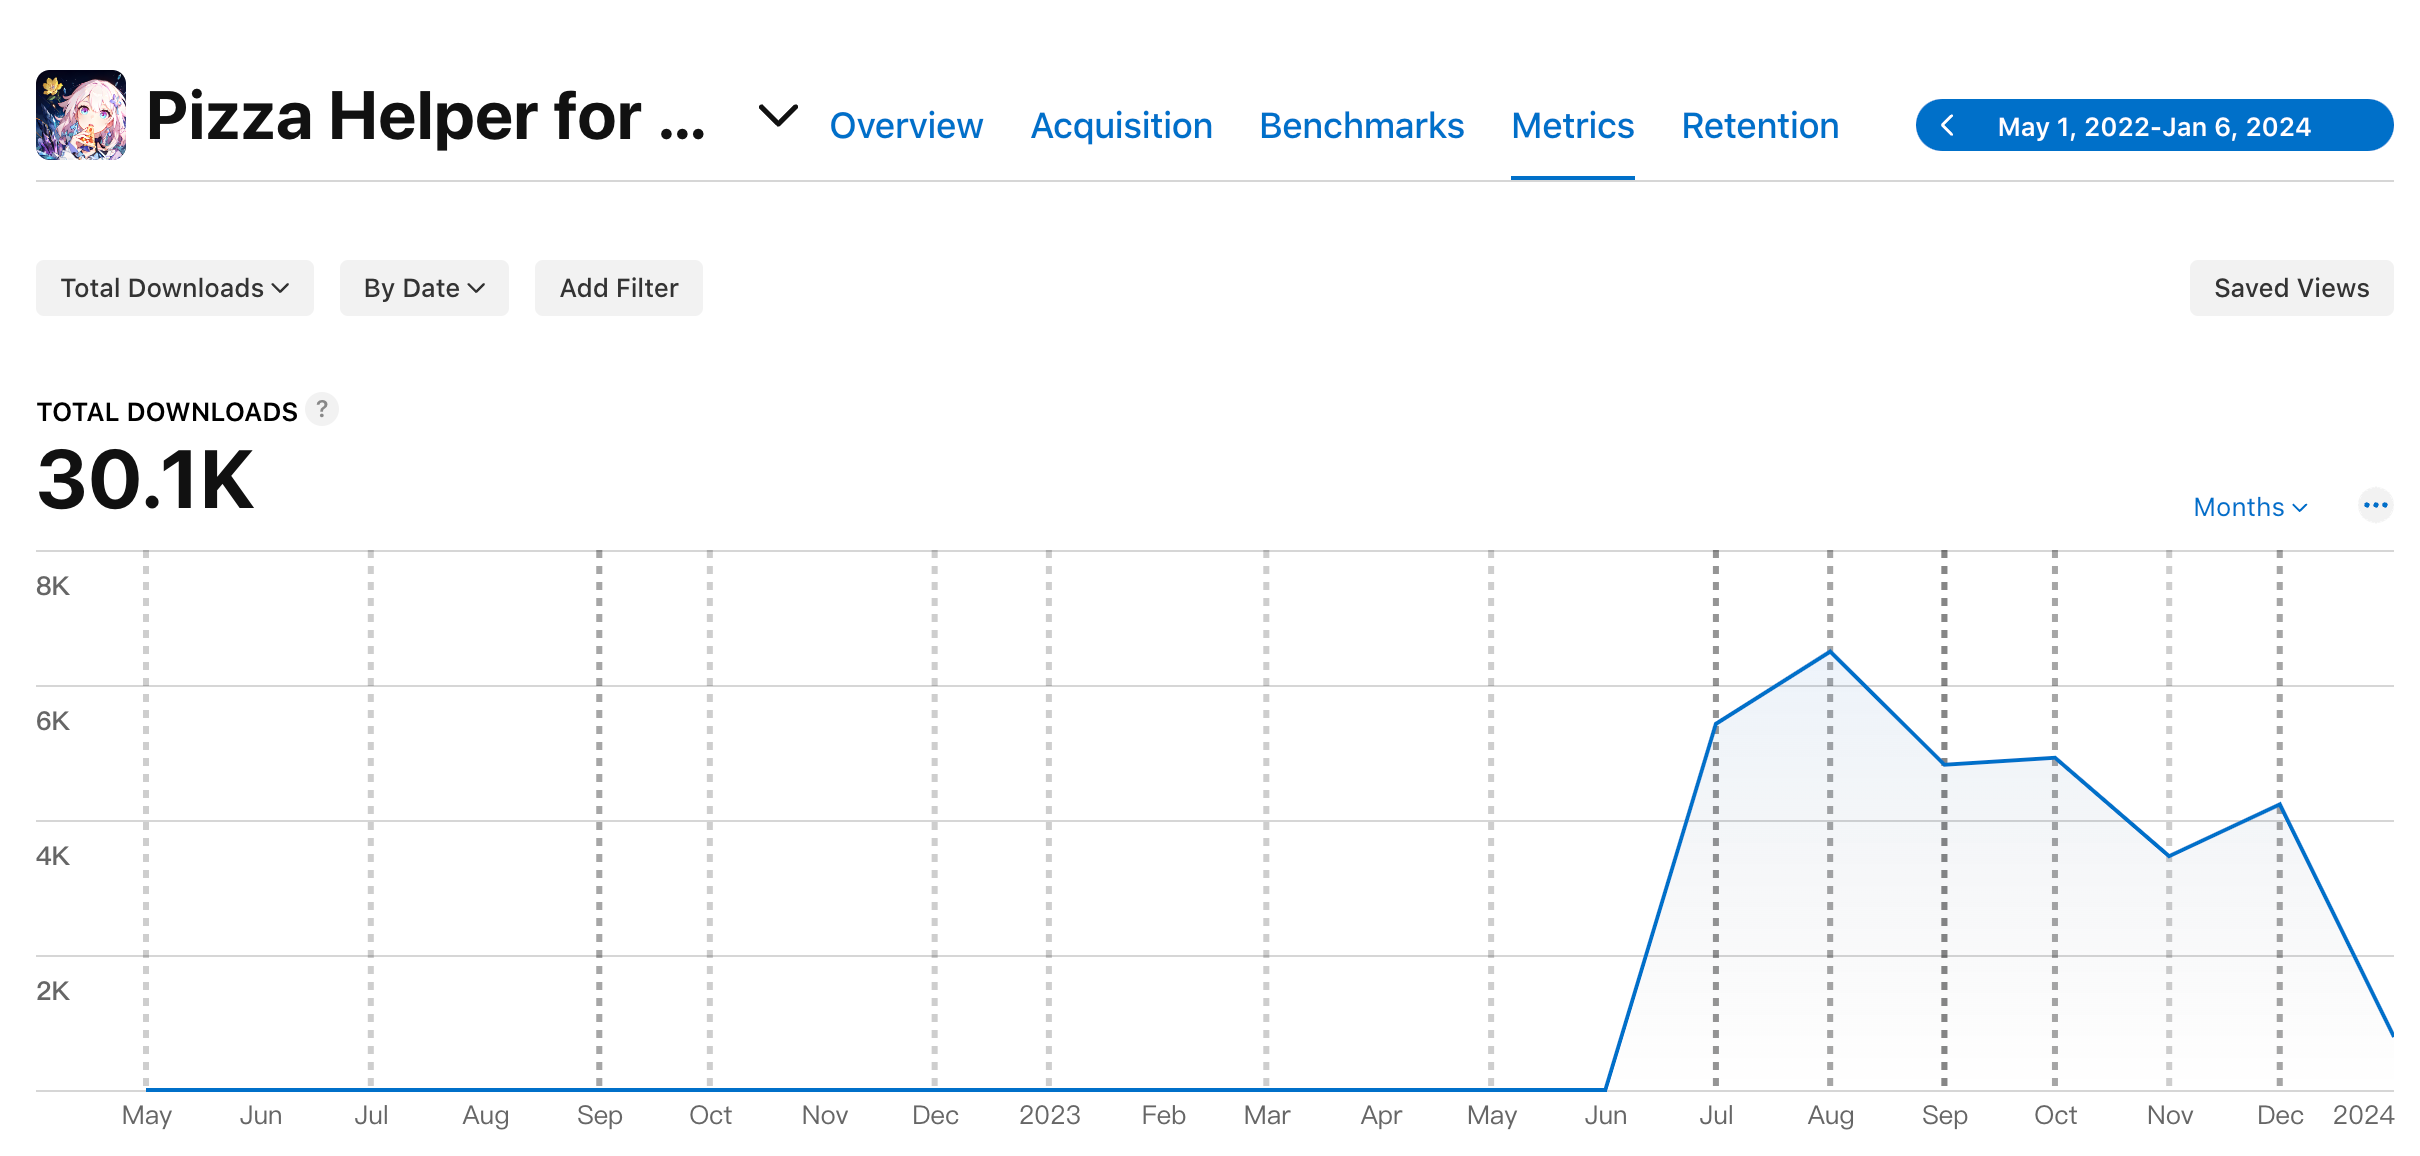This screenshot has height=1156, width=2420.
Task: Click the 30.1K total downloads value
Action: pos(146,480)
